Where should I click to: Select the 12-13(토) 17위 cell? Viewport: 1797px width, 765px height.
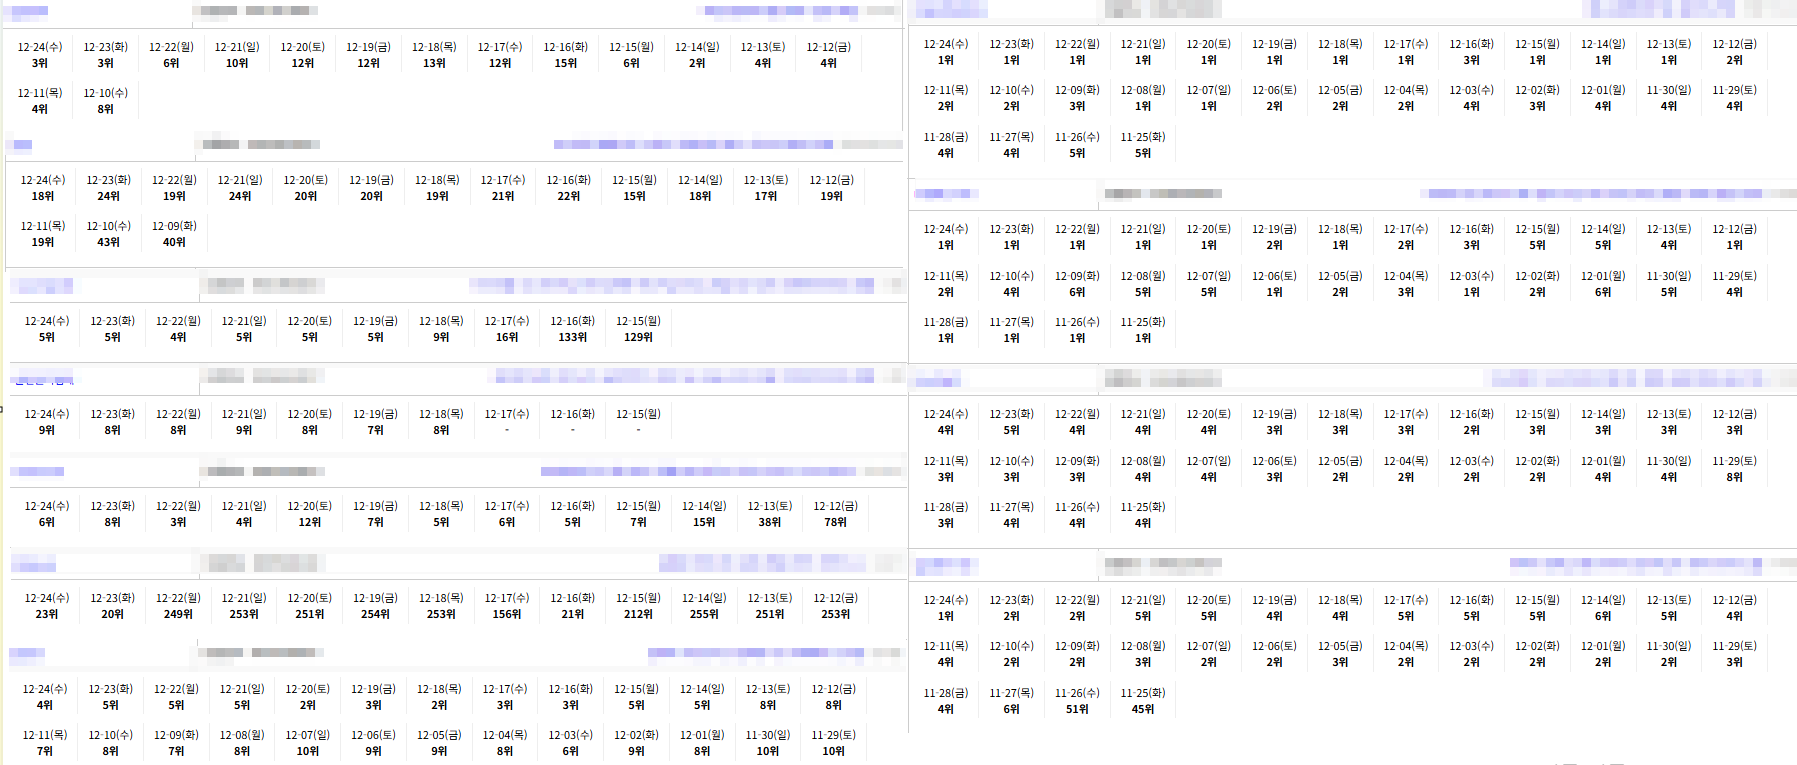point(765,189)
